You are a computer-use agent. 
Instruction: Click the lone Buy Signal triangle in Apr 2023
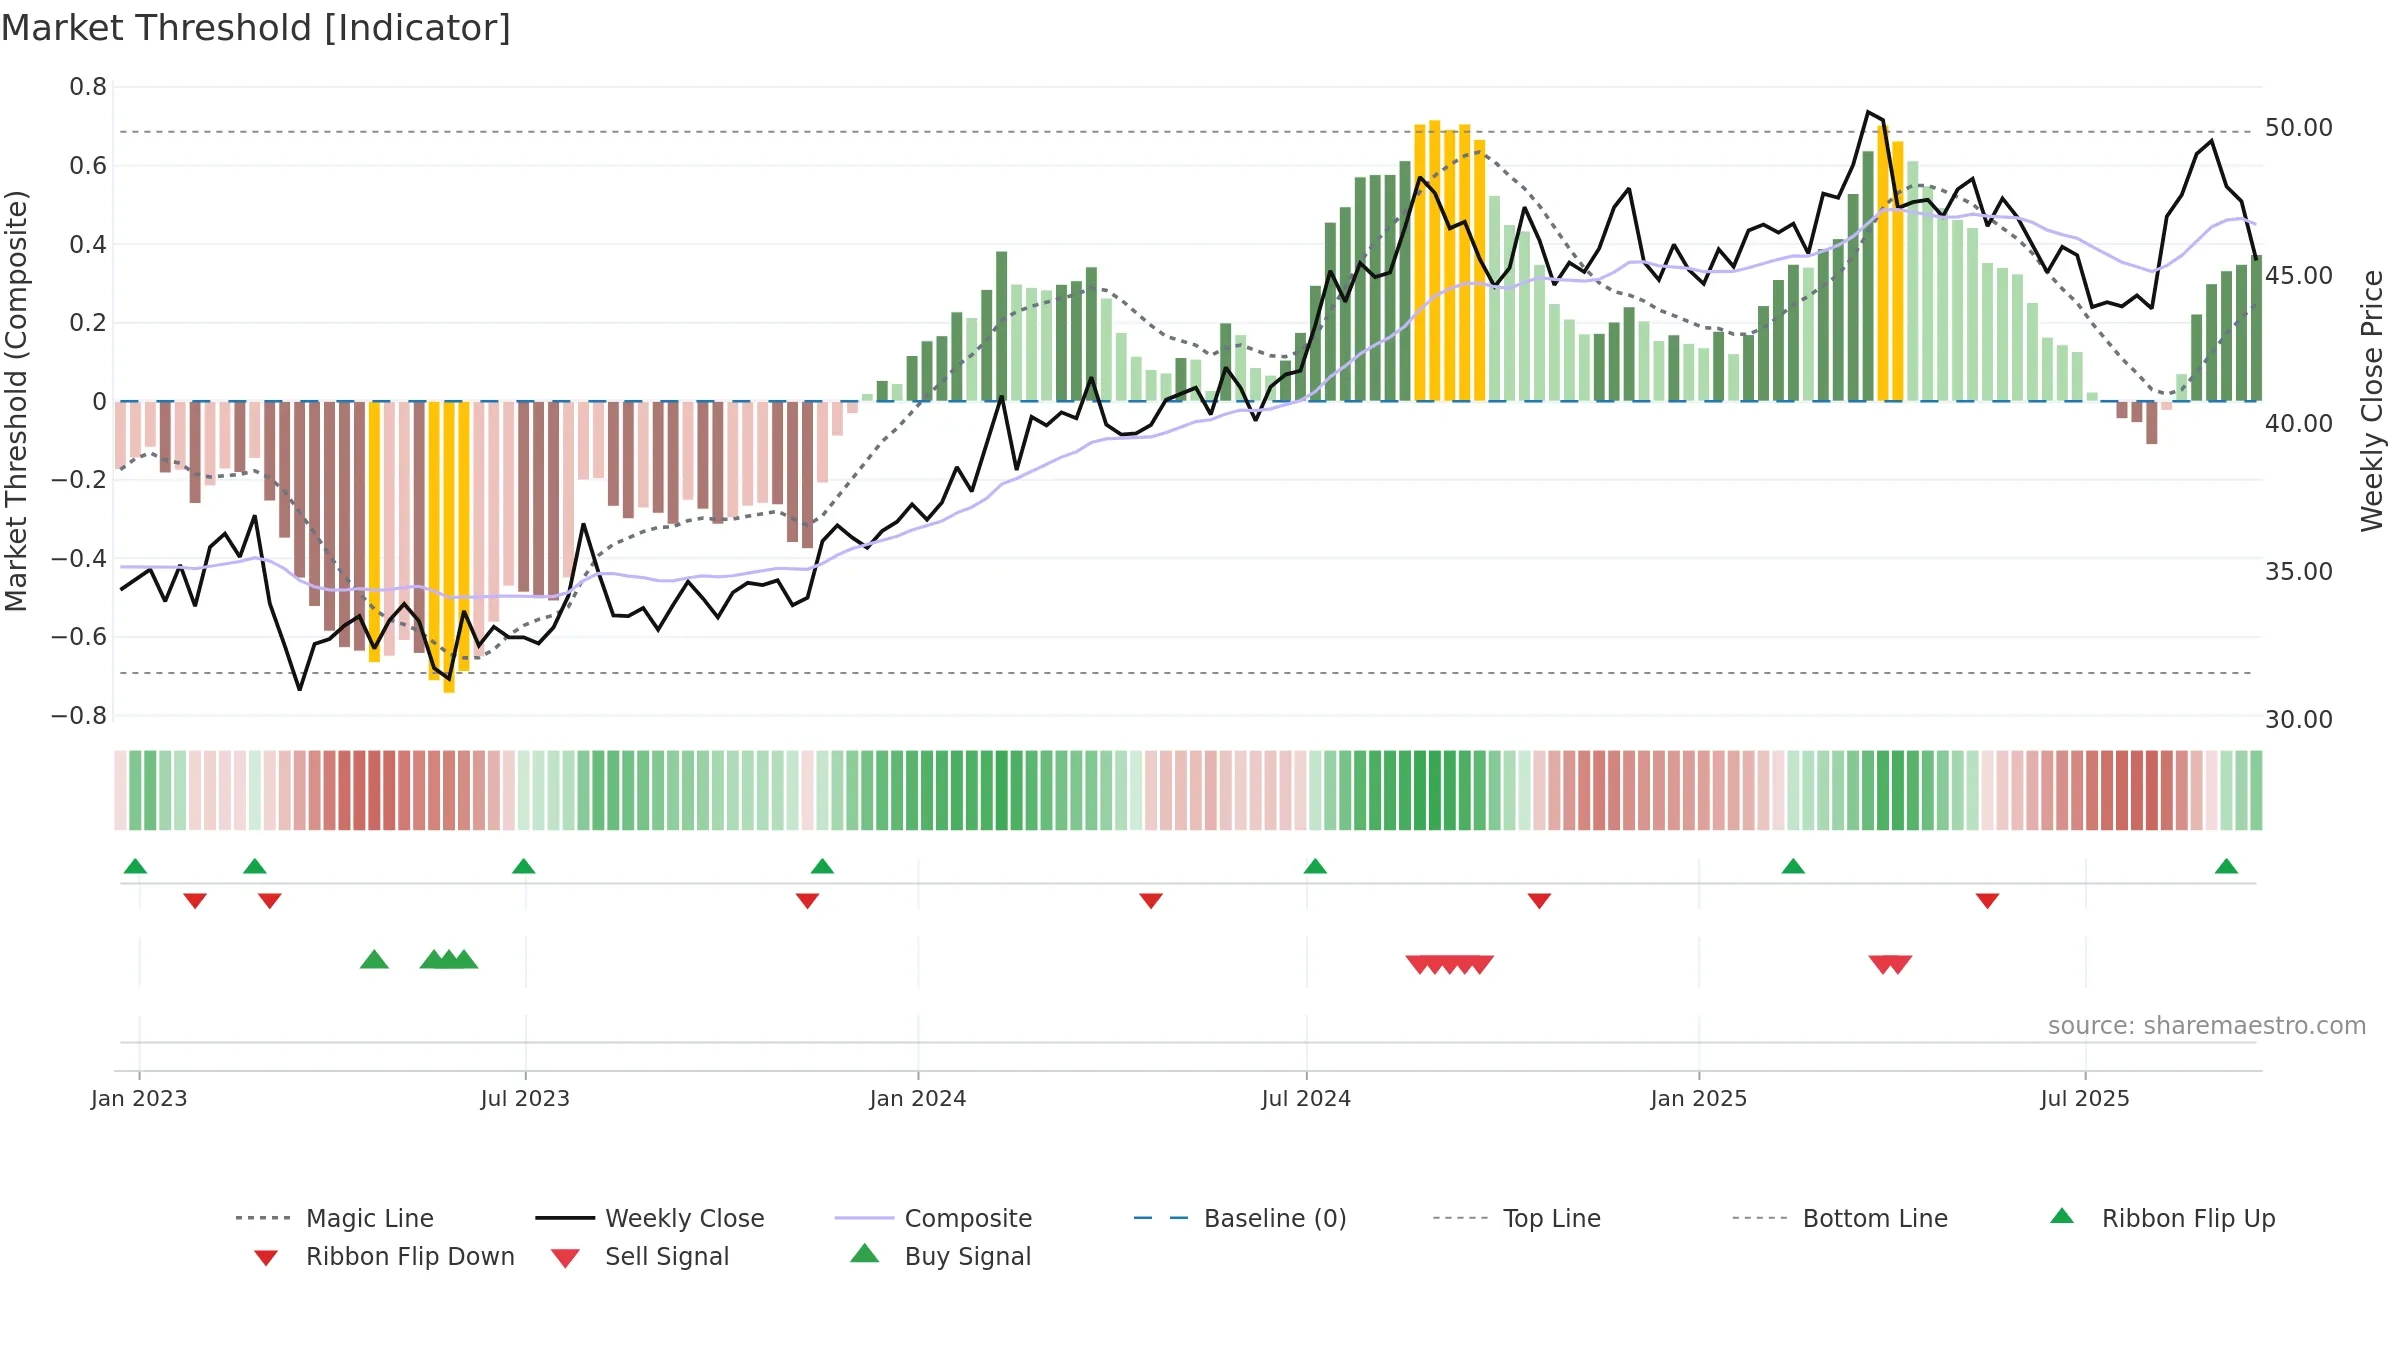pyautogui.click(x=374, y=960)
